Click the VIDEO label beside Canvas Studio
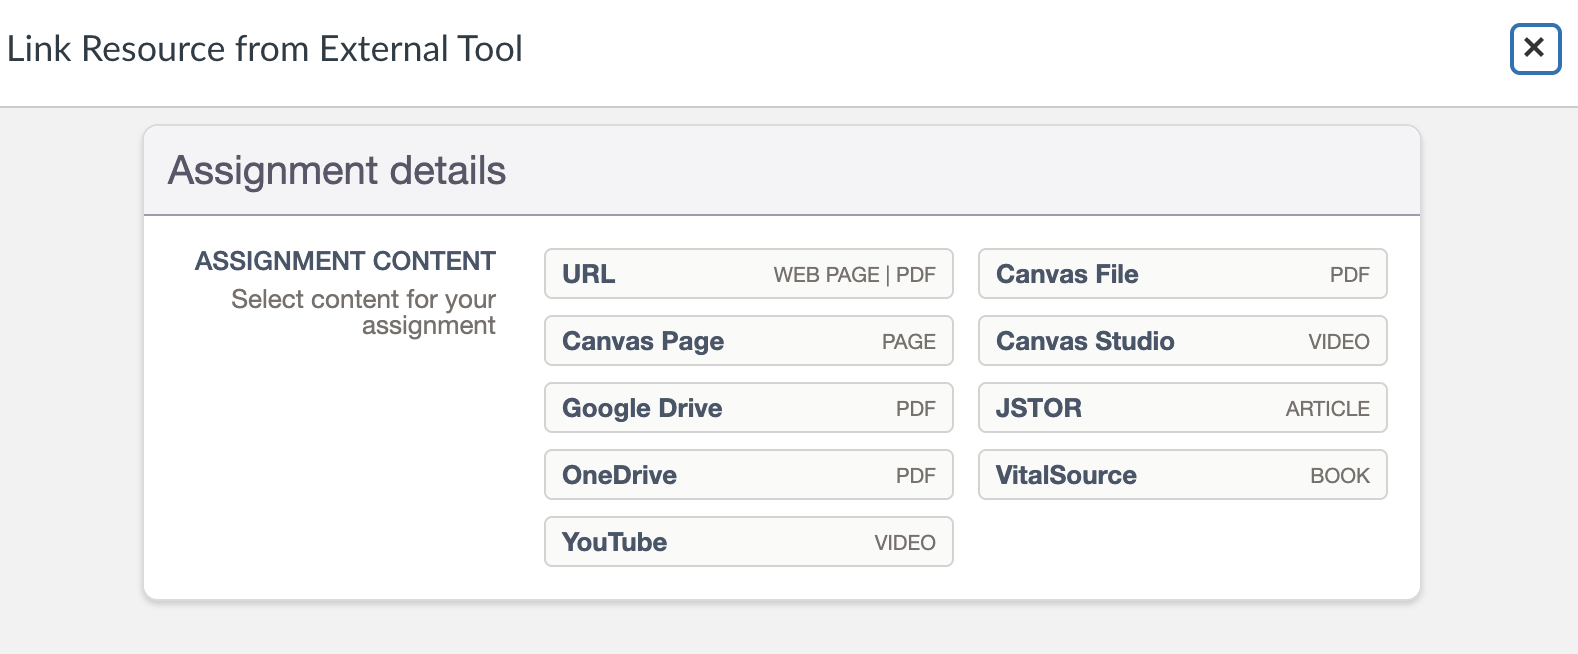The width and height of the screenshot is (1578, 654). [1338, 342]
